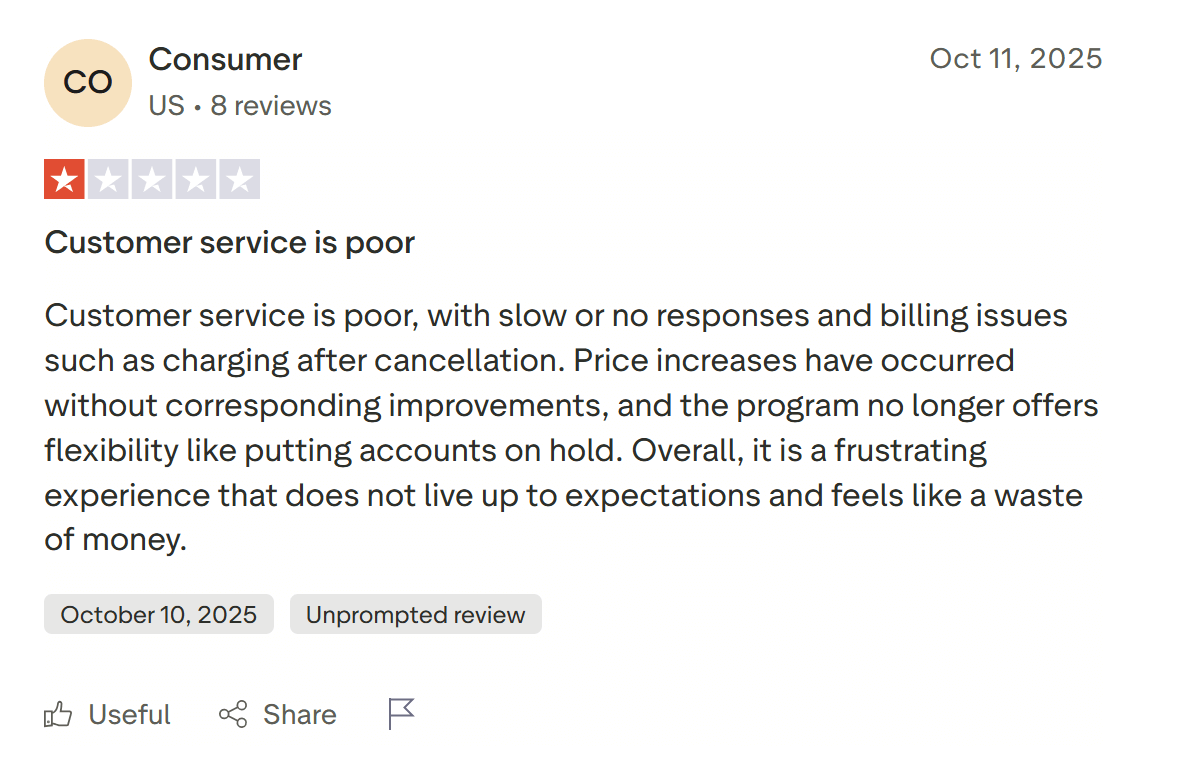Click the fifth star of the rating row

[x=239, y=178]
